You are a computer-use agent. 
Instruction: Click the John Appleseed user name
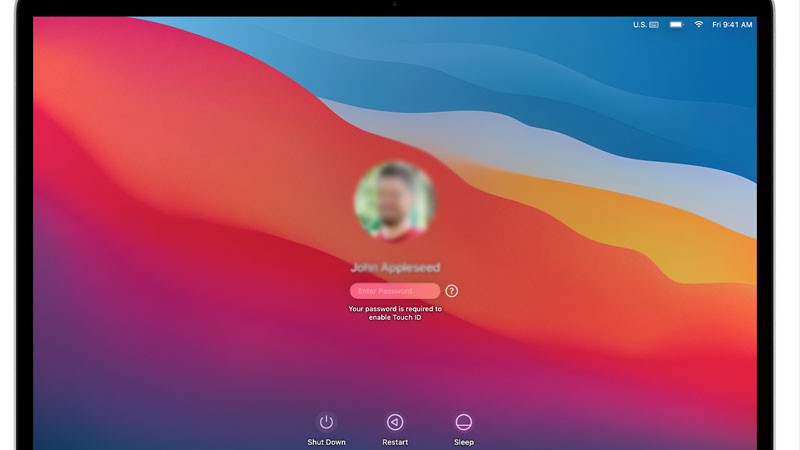coord(395,267)
